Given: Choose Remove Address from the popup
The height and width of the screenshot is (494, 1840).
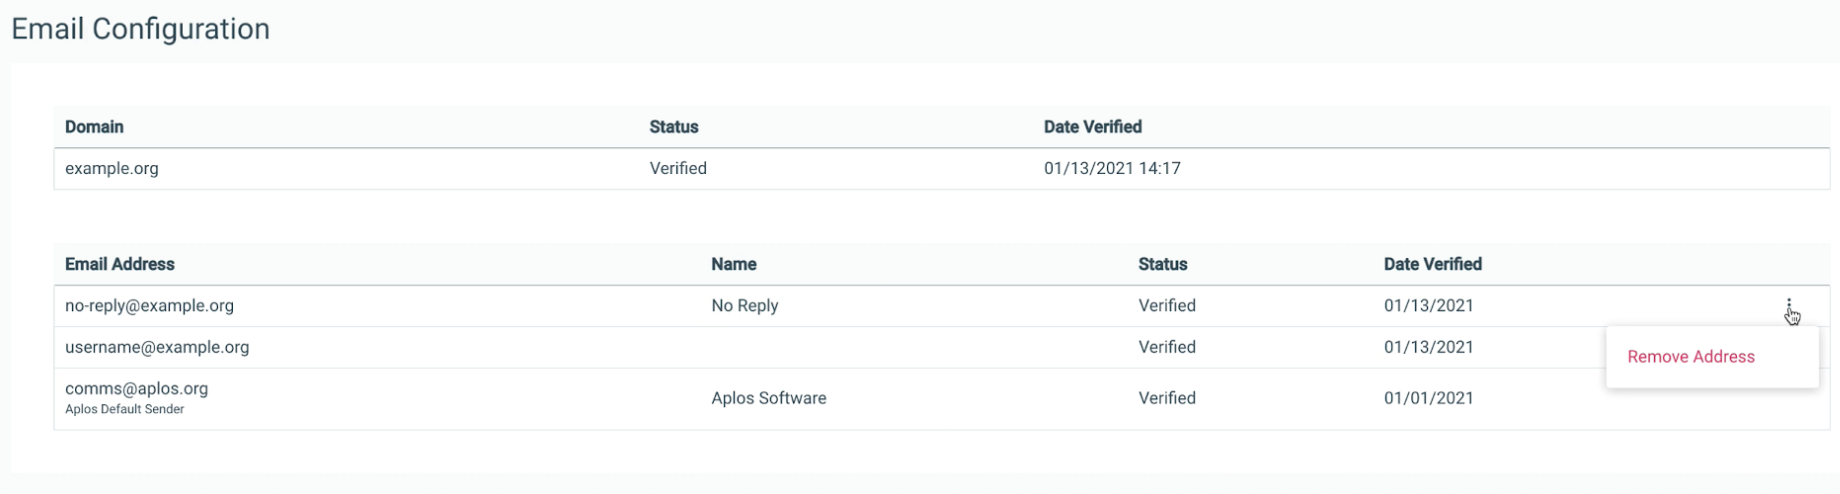Looking at the screenshot, I should point(1690,357).
